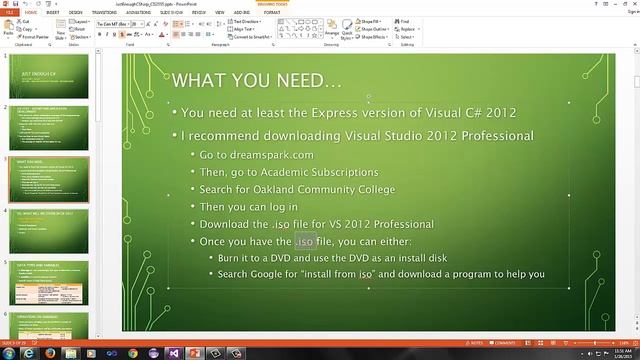Open the Align Text dropdown
The height and width of the screenshot is (360, 640).
[241, 29]
